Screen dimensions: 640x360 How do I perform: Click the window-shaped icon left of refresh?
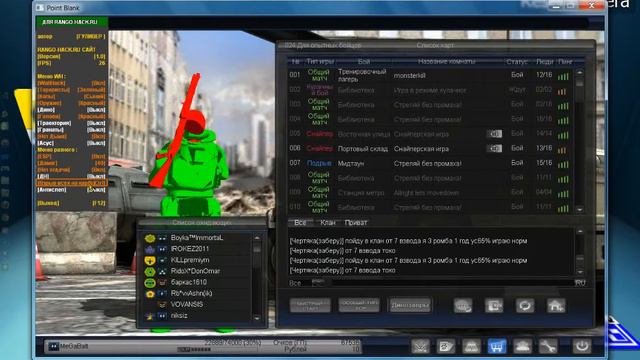point(494,305)
